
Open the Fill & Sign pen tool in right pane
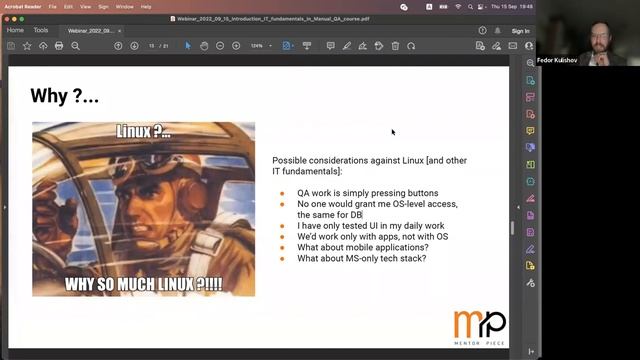(x=530, y=249)
